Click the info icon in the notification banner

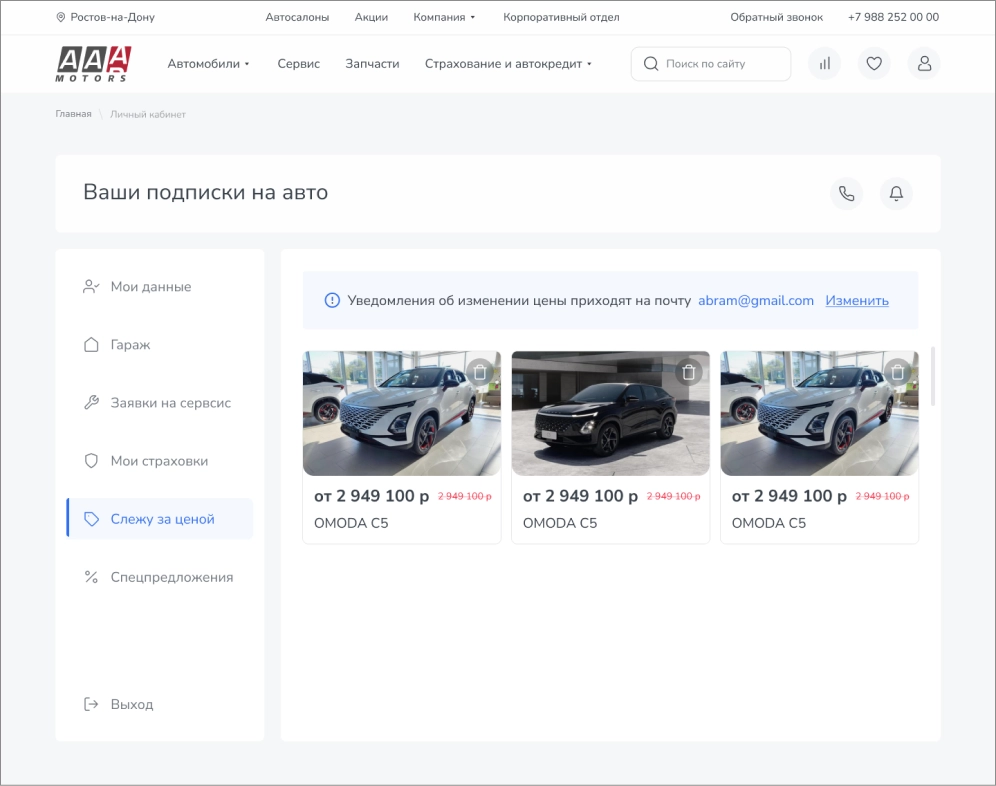tap(332, 301)
